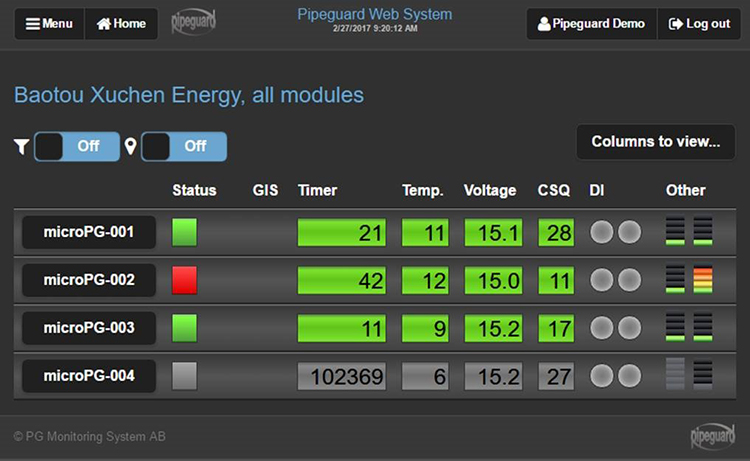Viewport: 750px width, 461px height.
Task: Click the Timer column header
Action: point(318,190)
